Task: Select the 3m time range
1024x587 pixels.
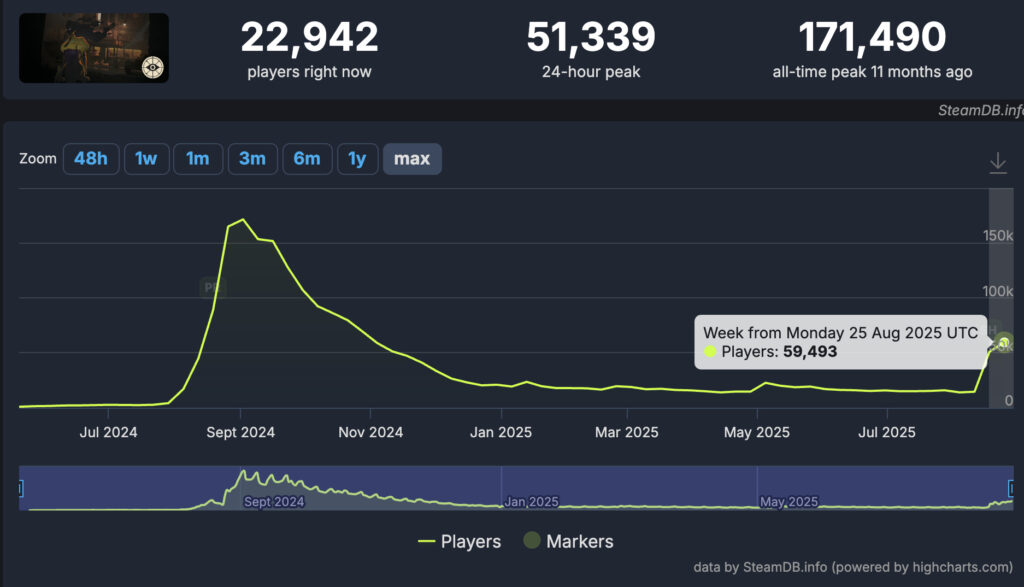Action: point(252,158)
